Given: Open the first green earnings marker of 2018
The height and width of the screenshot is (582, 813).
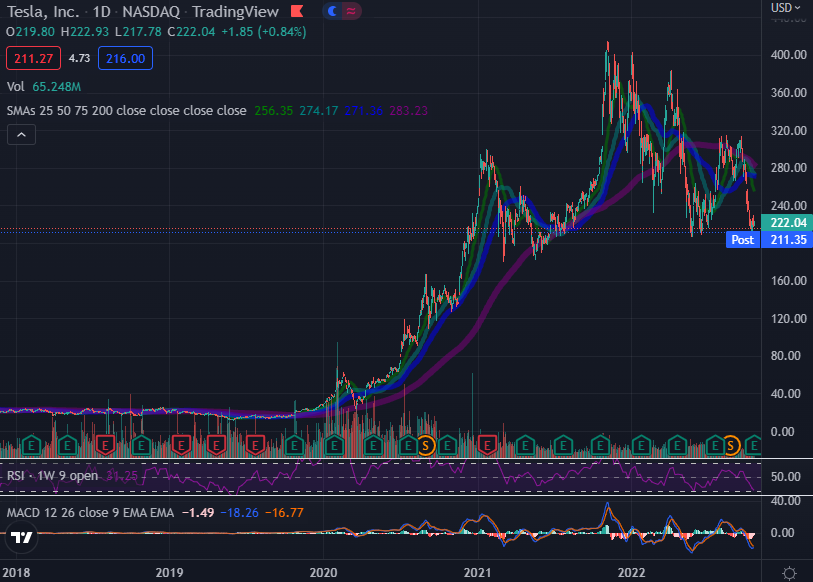Looking at the screenshot, I should coord(31,445).
